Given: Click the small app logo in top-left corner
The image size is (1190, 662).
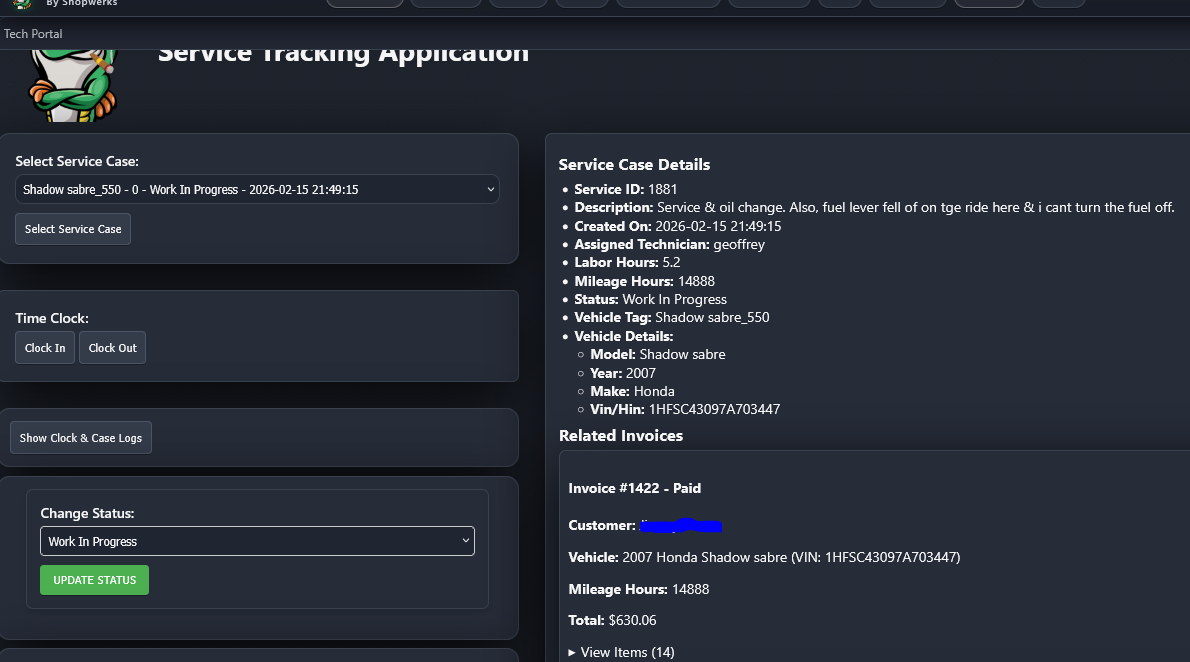Looking at the screenshot, I should [x=22, y=5].
